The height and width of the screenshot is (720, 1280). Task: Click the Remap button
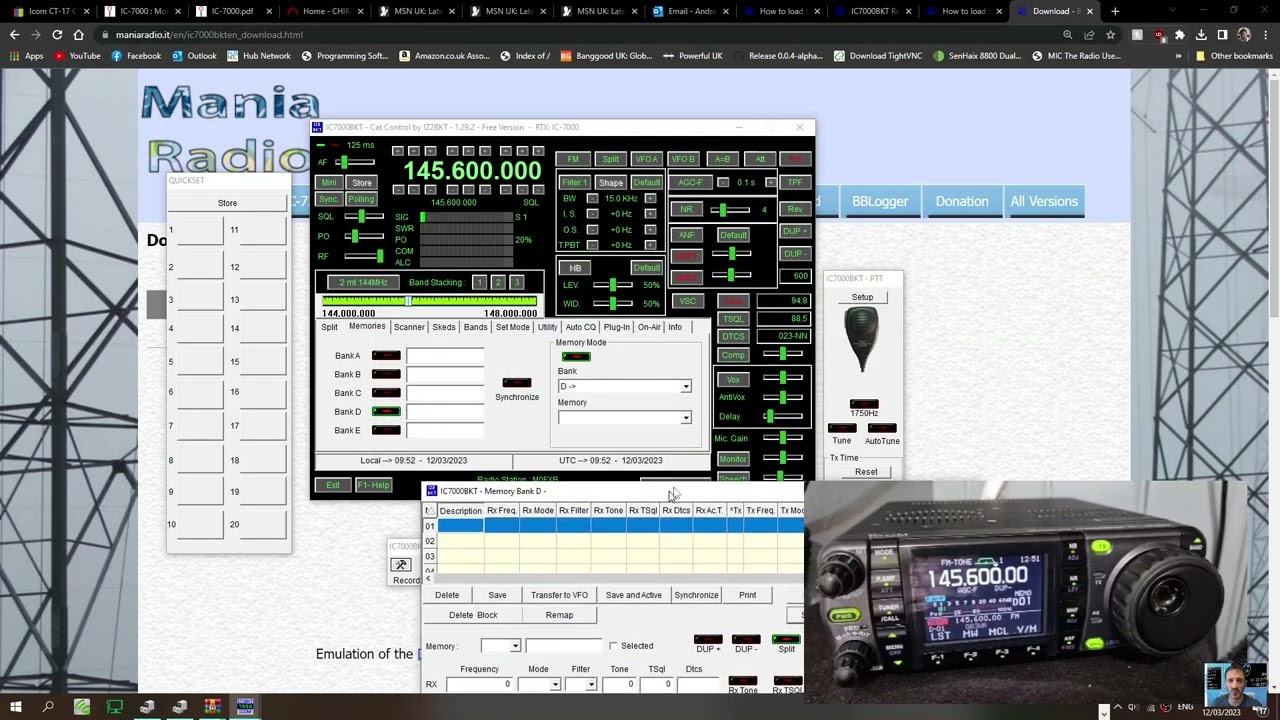pyautogui.click(x=559, y=615)
